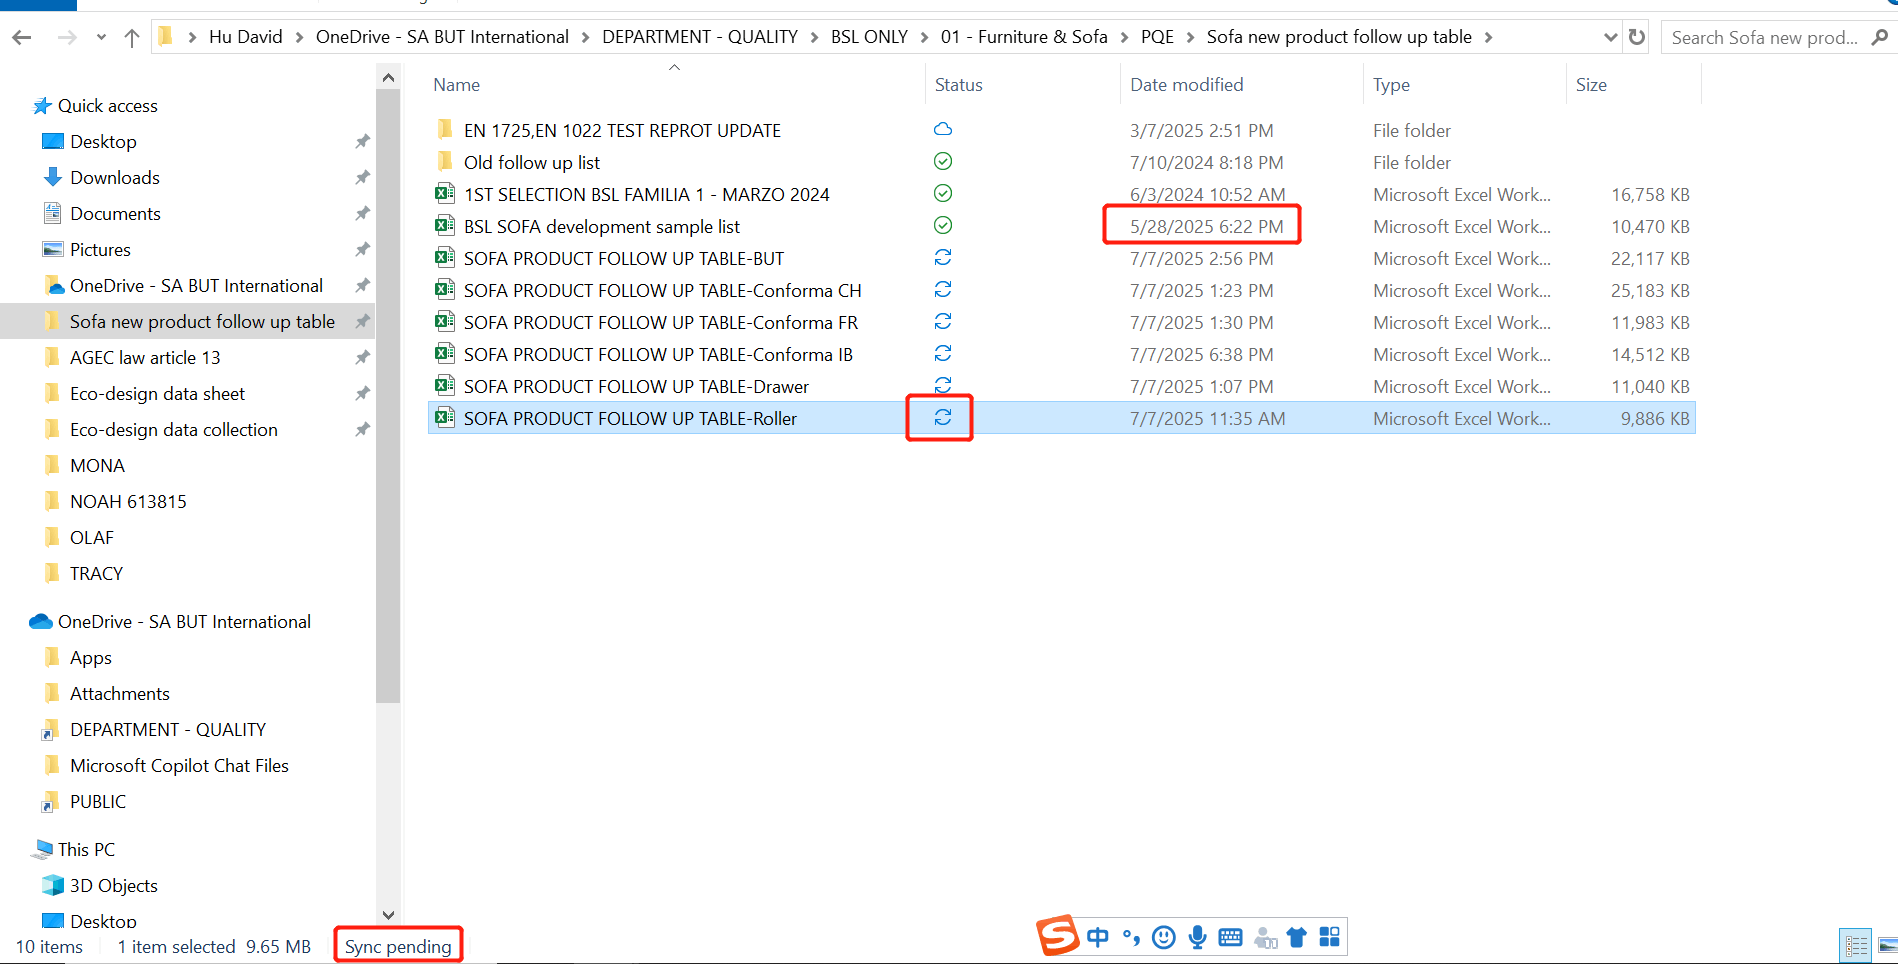The width and height of the screenshot is (1898, 964).
Task: Navigate to BSL ONLY via the breadcrumb
Action: click(x=869, y=36)
